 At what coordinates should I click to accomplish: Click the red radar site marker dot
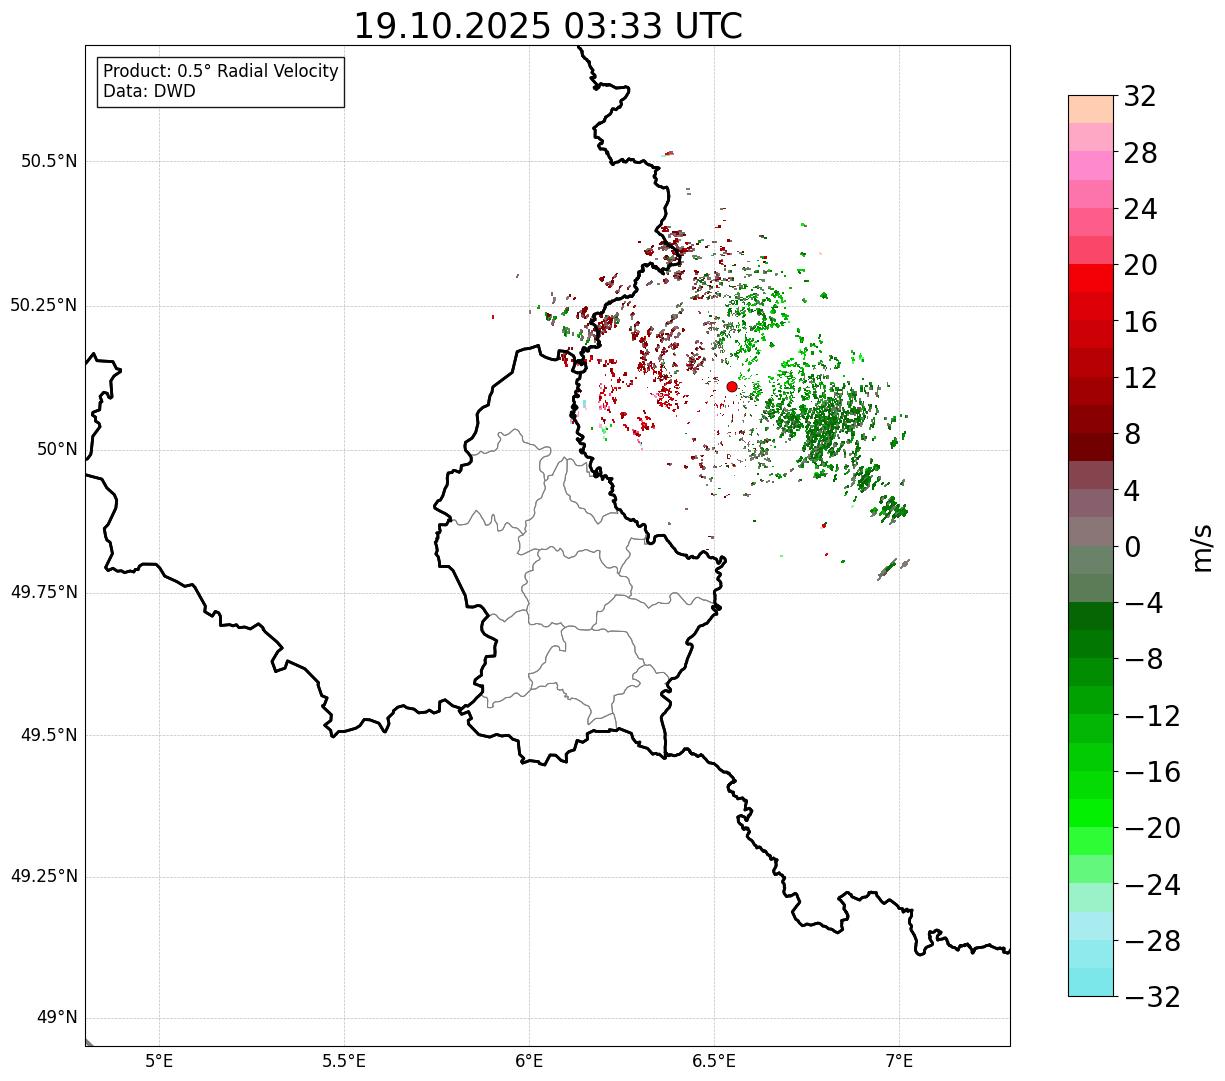pos(731,386)
